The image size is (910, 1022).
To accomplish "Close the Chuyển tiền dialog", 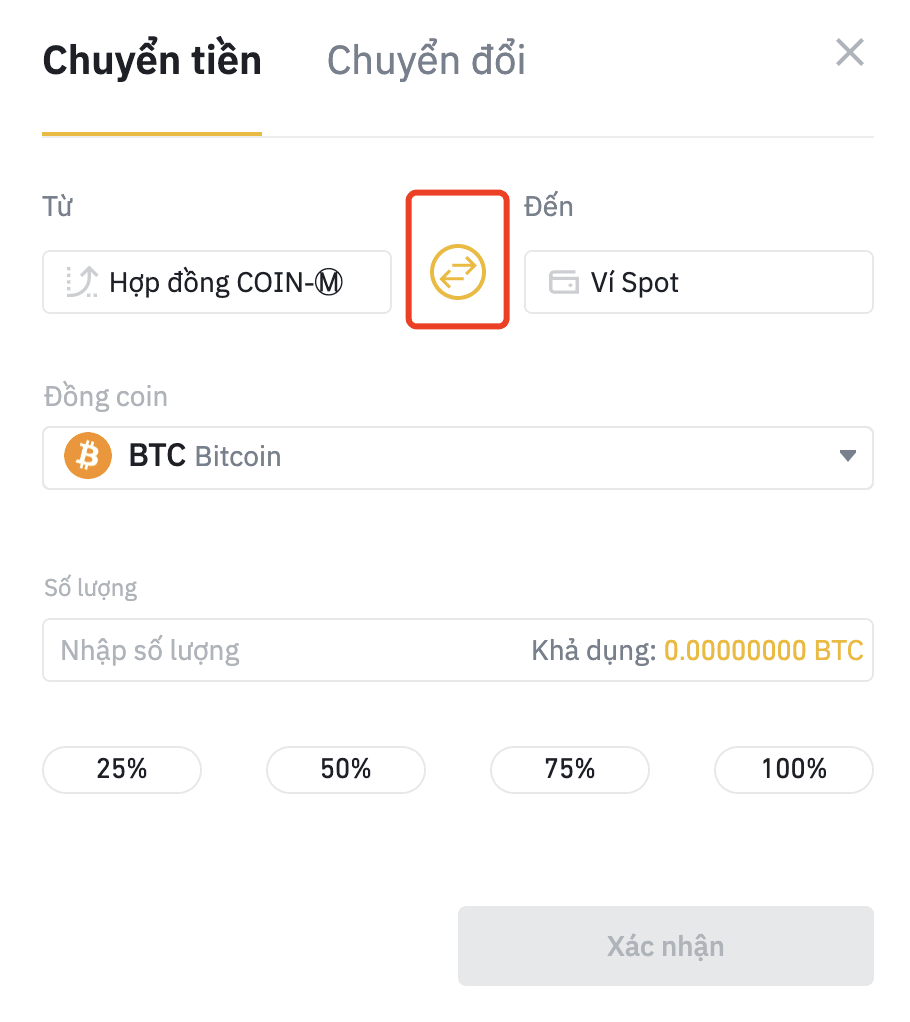I will click(850, 52).
